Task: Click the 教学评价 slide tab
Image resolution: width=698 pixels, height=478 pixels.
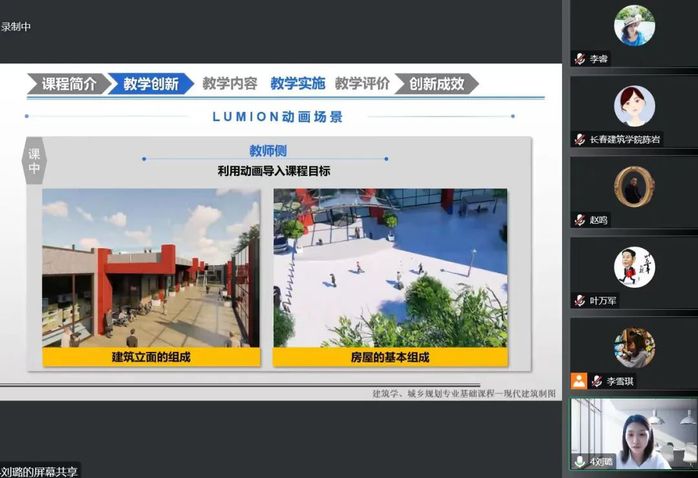Action: pos(362,84)
